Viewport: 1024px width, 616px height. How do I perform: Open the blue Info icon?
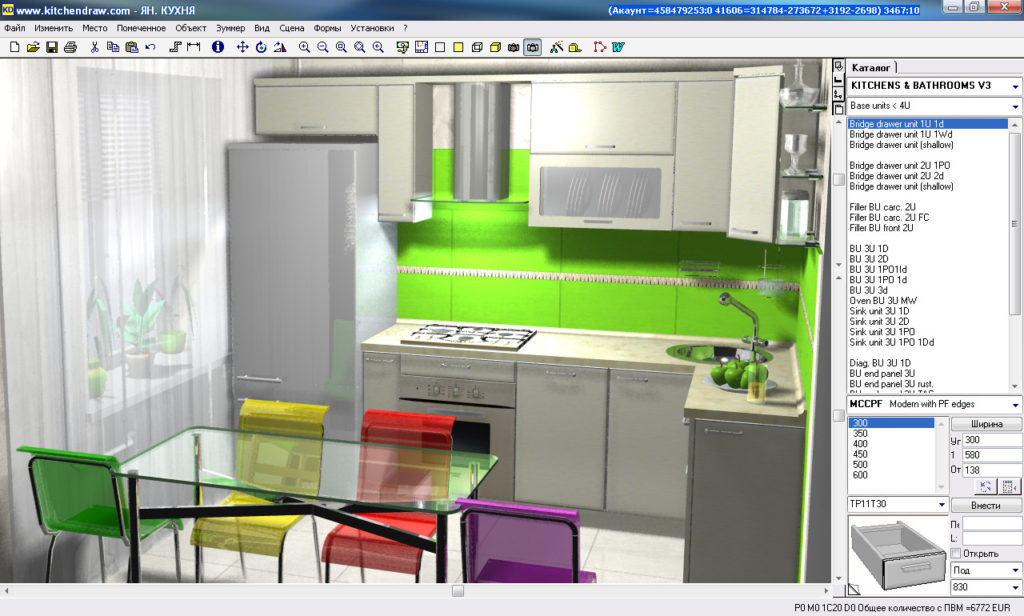pyautogui.click(x=217, y=47)
